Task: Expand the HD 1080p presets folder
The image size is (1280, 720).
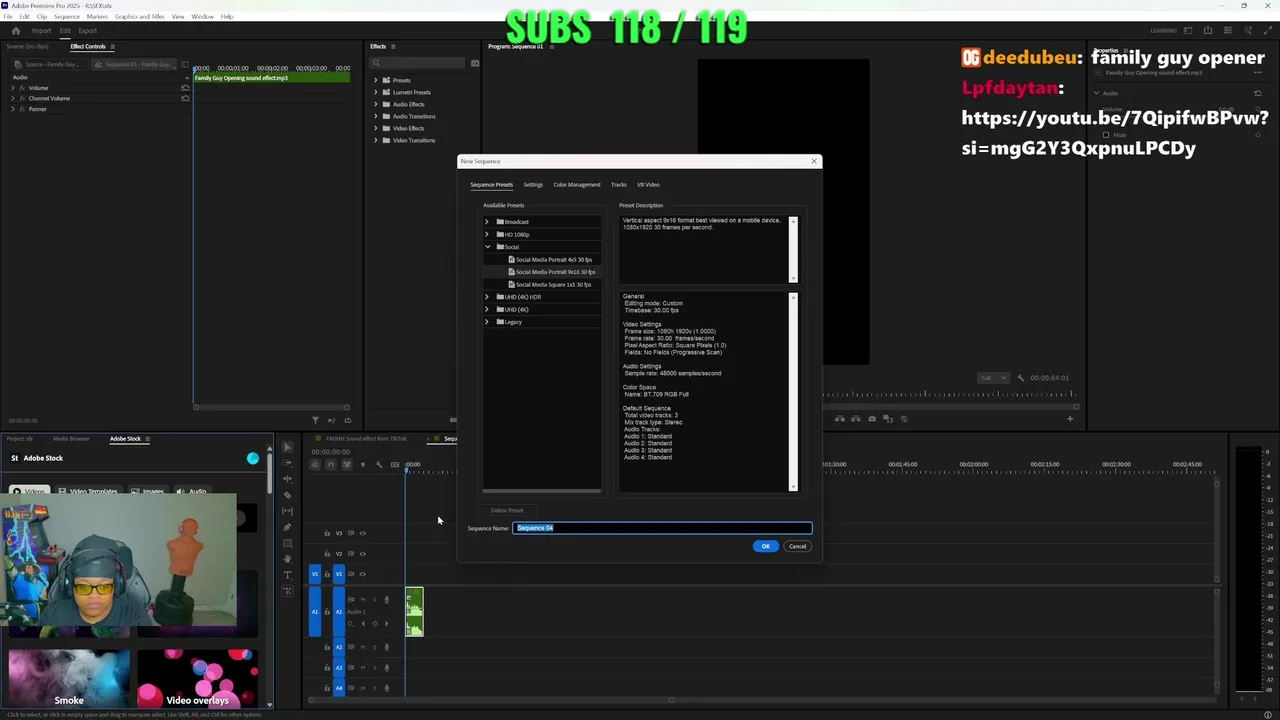Action: (x=487, y=234)
